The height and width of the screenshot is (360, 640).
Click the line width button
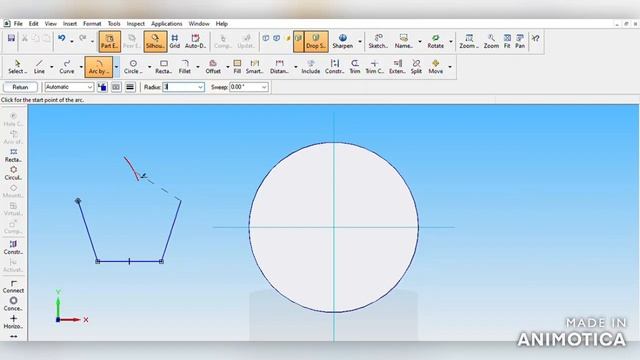point(130,87)
